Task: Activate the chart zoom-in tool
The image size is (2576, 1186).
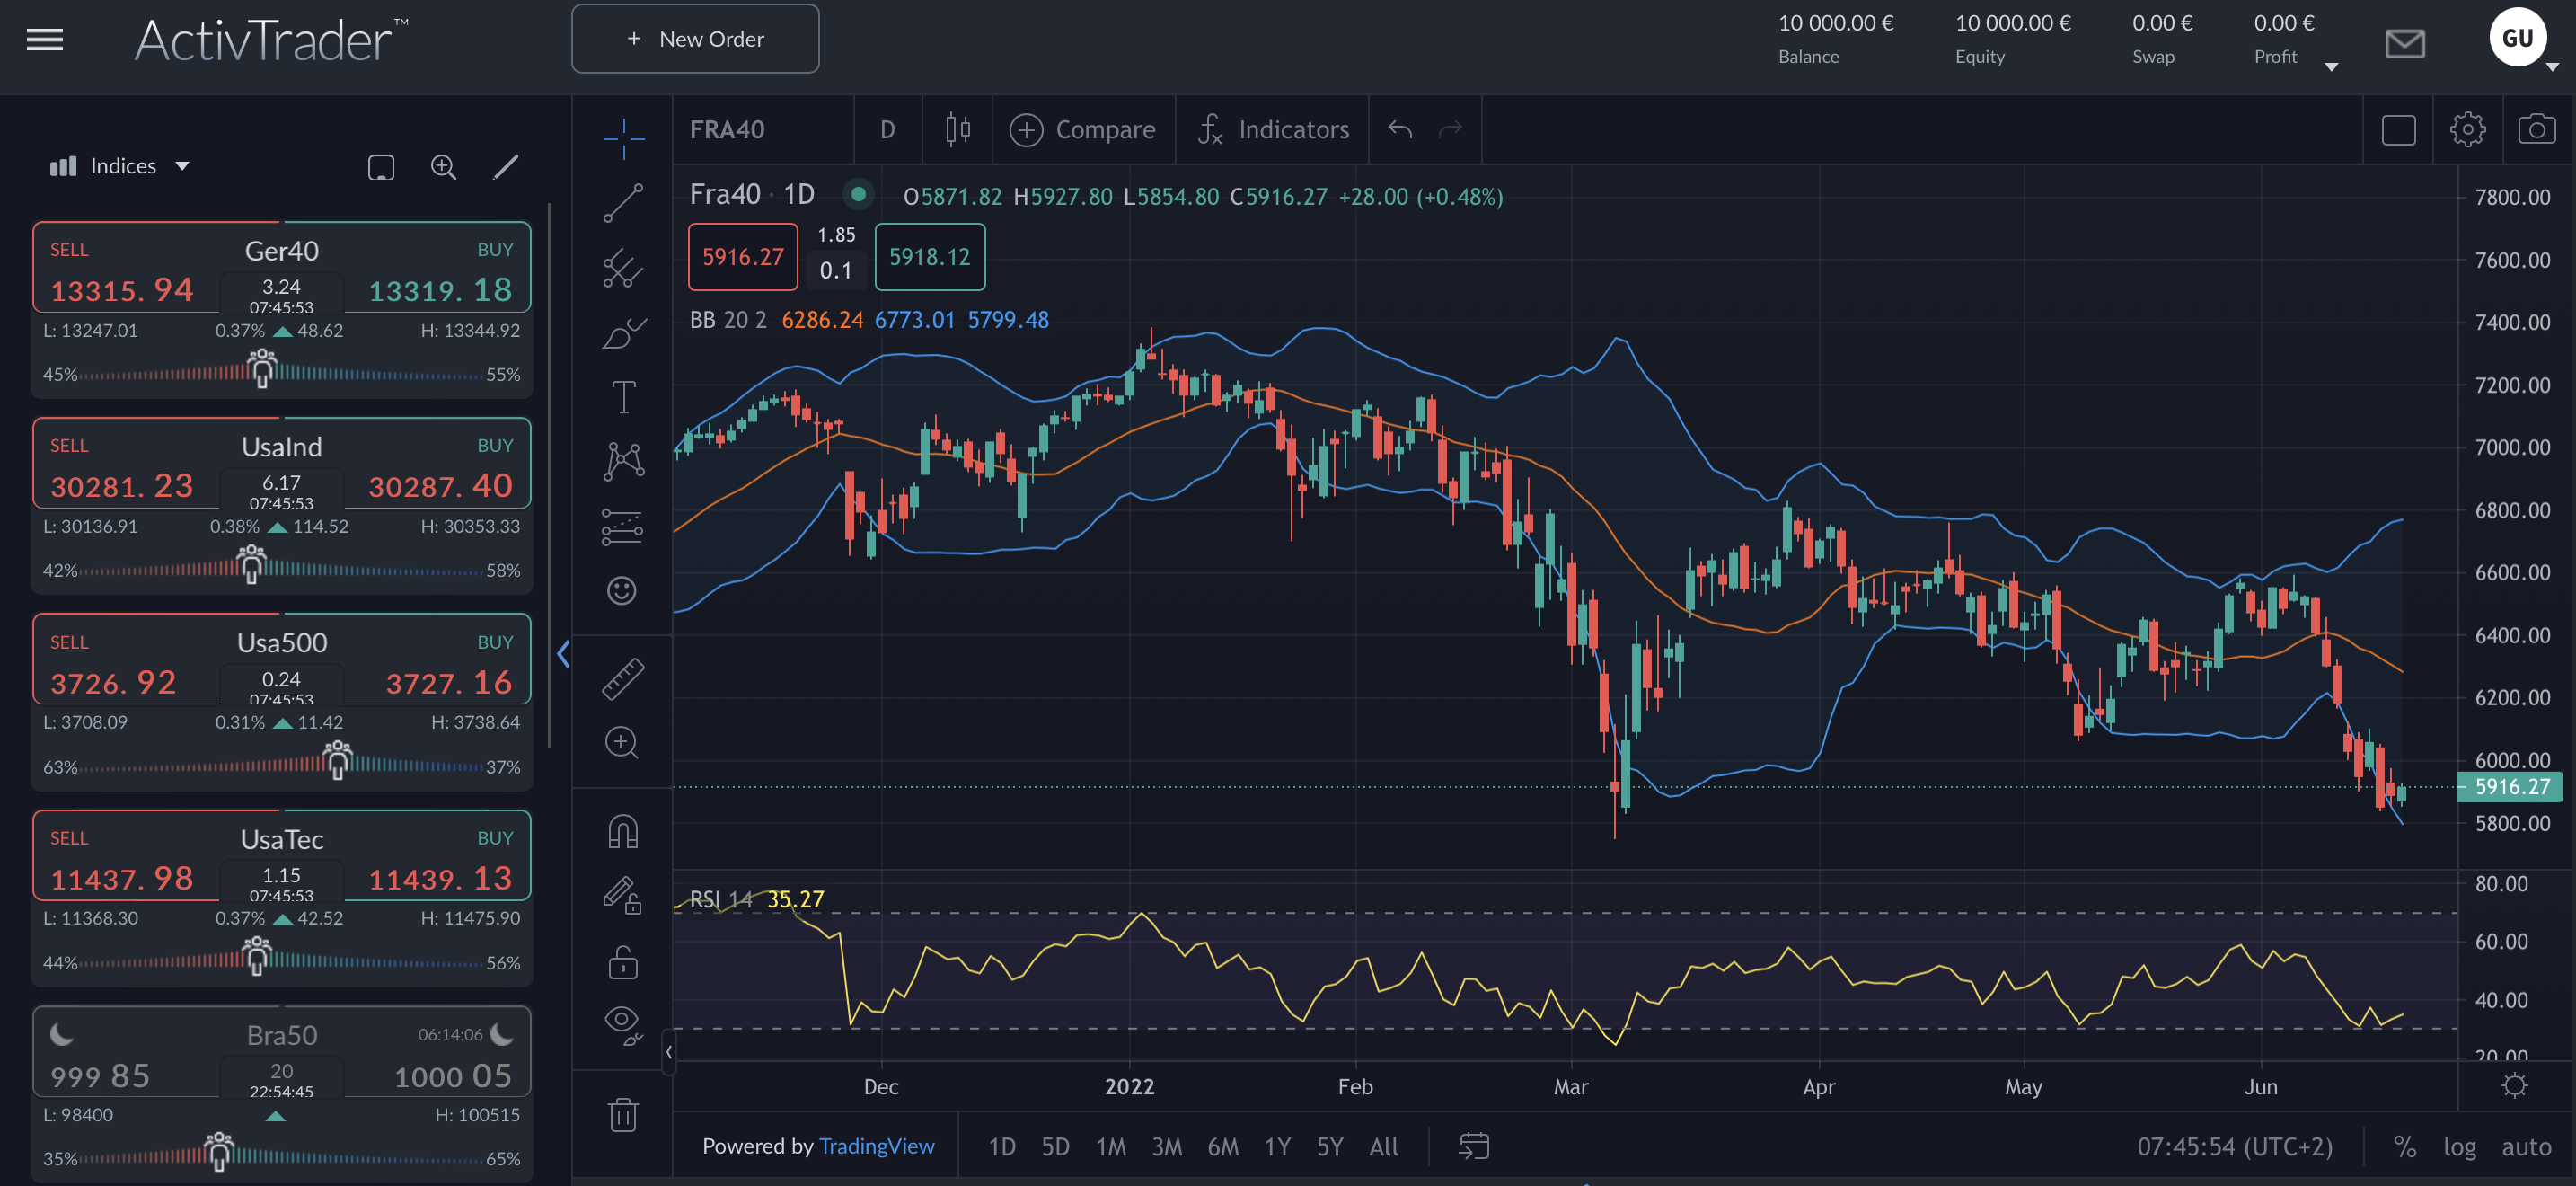Action: click(622, 743)
